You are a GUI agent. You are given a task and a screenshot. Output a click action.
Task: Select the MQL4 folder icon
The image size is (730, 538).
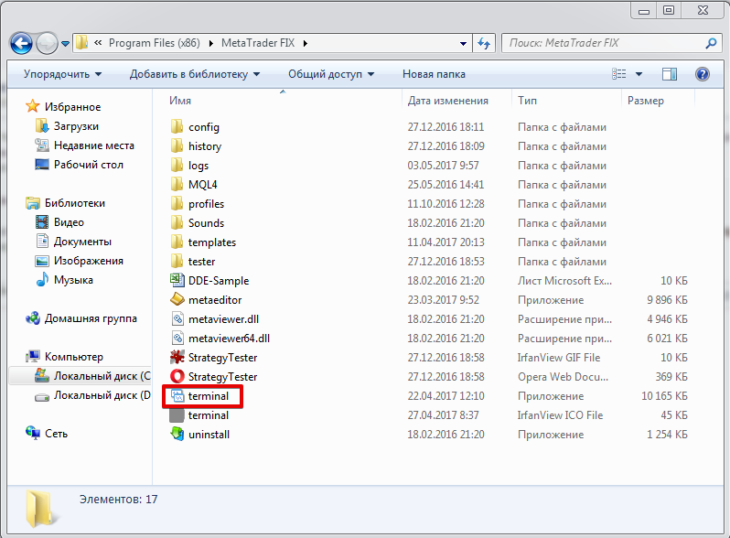pos(176,184)
